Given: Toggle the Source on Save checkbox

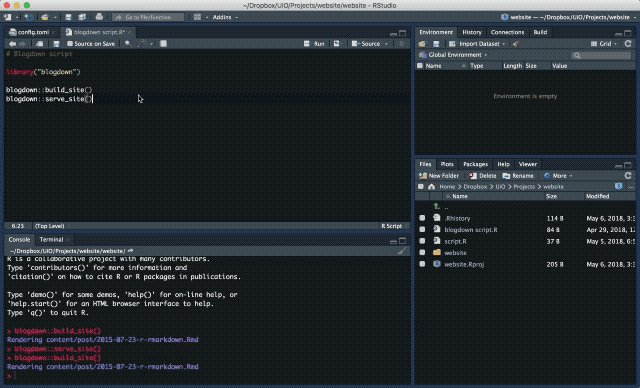Looking at the screenshot, I should 70,44.
